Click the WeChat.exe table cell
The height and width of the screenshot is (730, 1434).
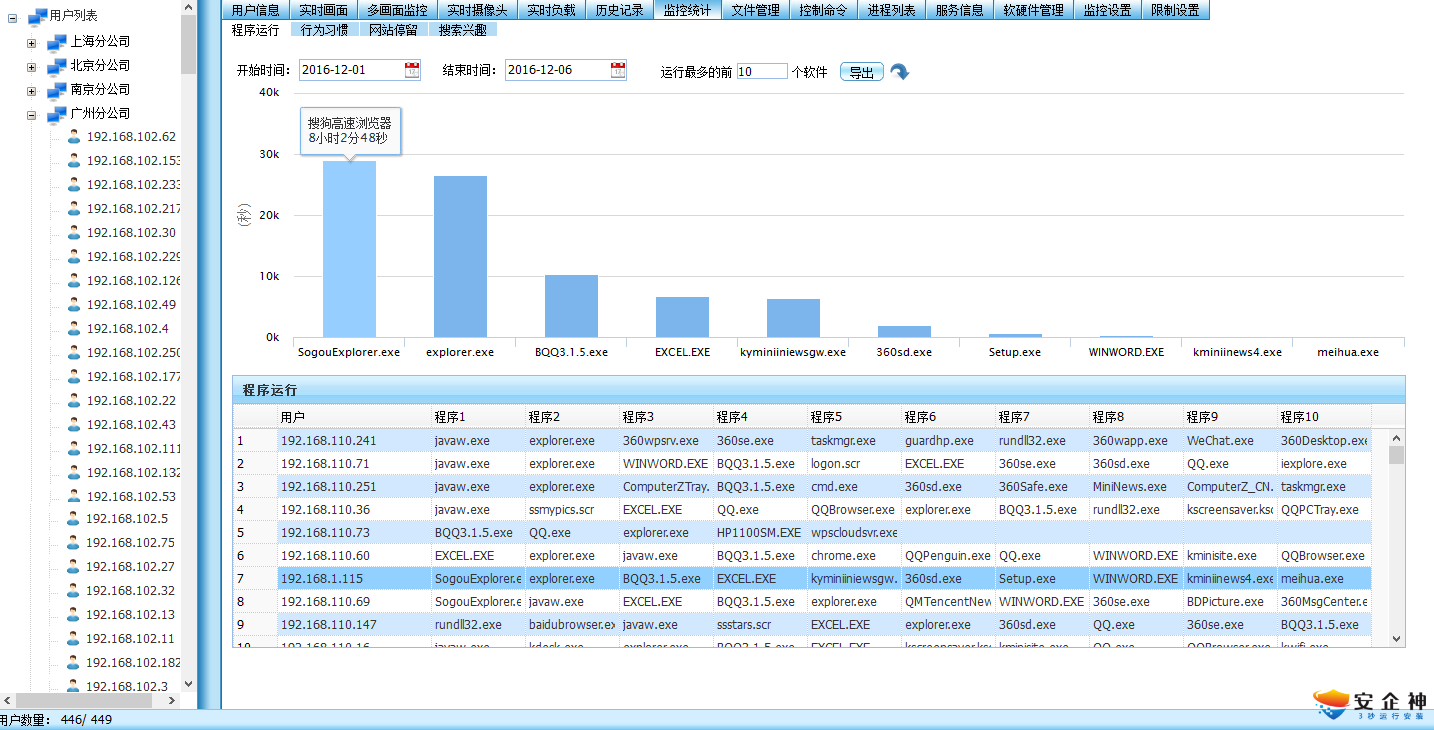(x=1230, y=440)
